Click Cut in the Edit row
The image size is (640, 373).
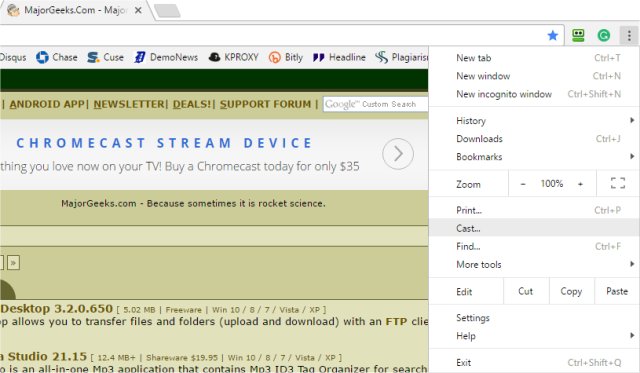point(526,291)
